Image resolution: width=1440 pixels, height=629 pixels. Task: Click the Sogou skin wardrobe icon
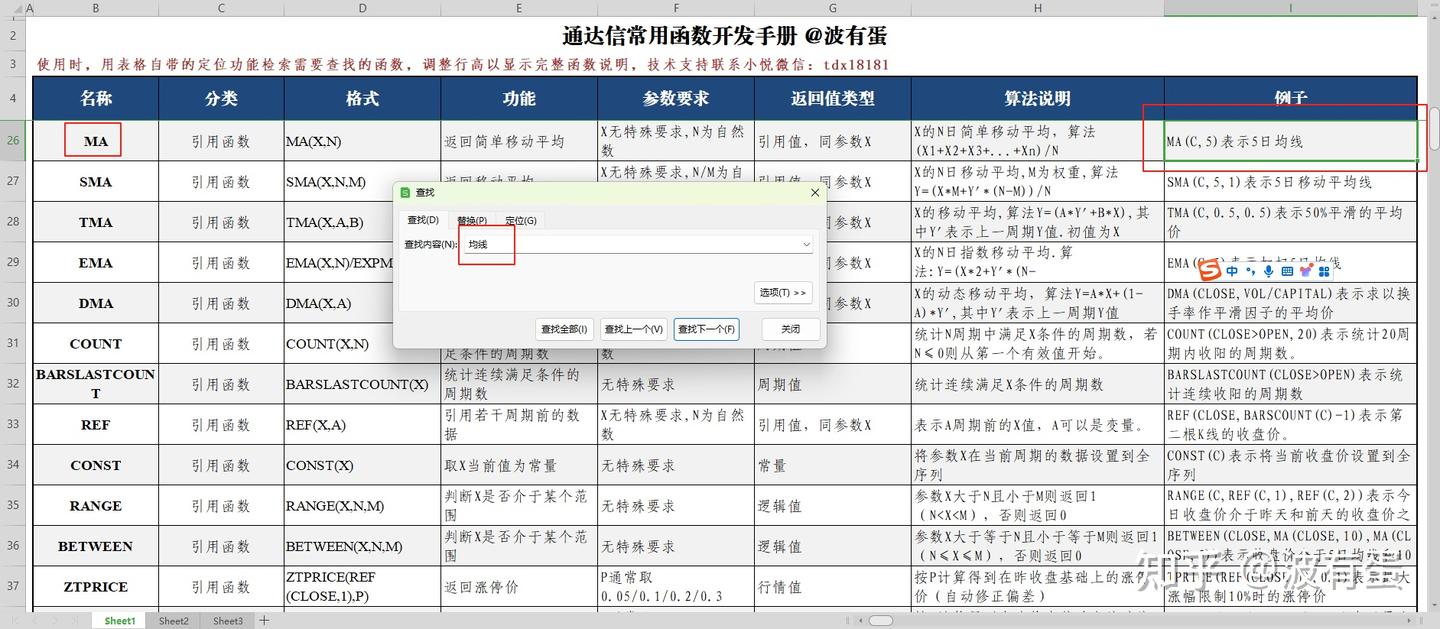pos(1305,271)
